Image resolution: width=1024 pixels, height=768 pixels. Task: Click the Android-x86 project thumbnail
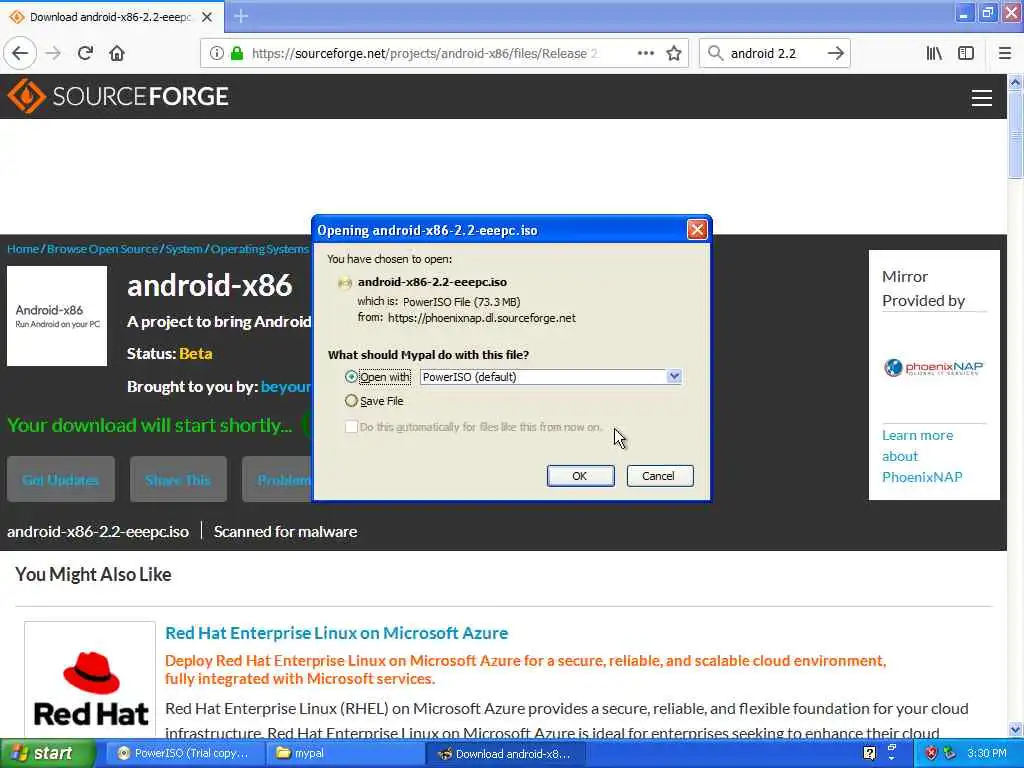coord(57,315)
